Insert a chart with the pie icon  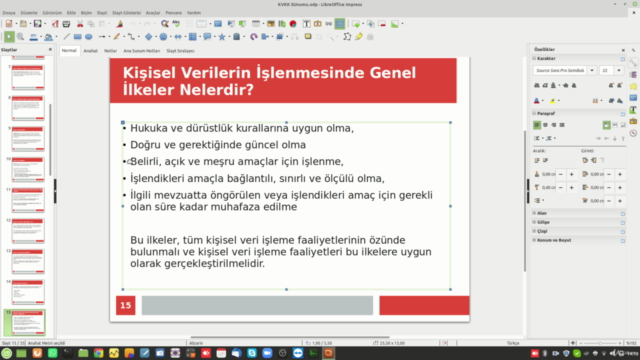293,24
